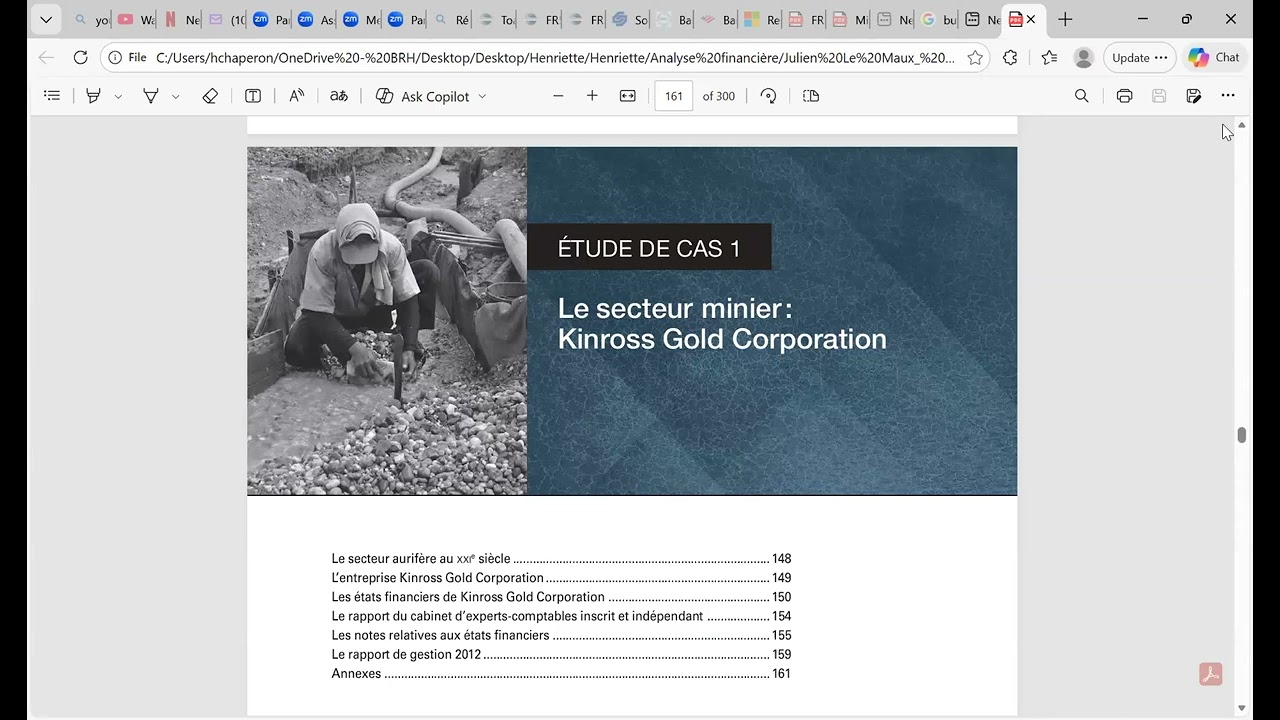This screenshot has height=720, width=1280.
Task: Click 'Le secteur aurifère au XXIe siècle' entry
Action: (561, 559)
